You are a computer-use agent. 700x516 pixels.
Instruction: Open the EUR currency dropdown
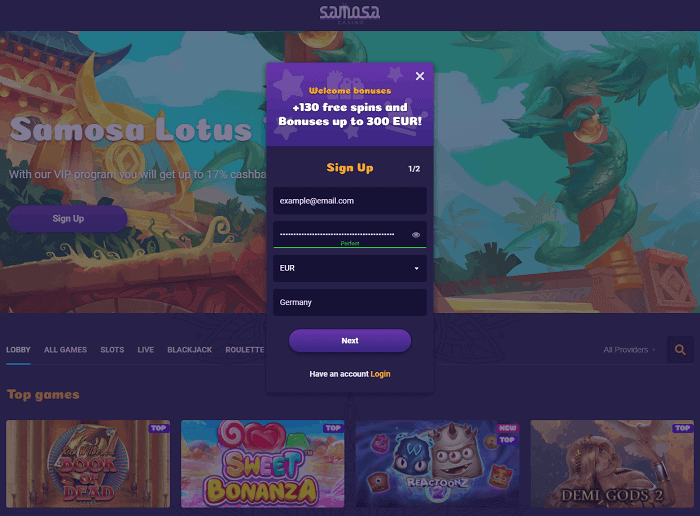click(350, 268)
